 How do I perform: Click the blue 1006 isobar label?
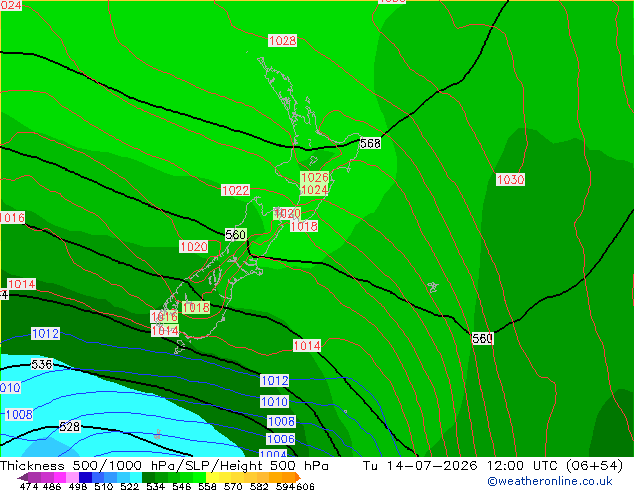click(281, 439)
